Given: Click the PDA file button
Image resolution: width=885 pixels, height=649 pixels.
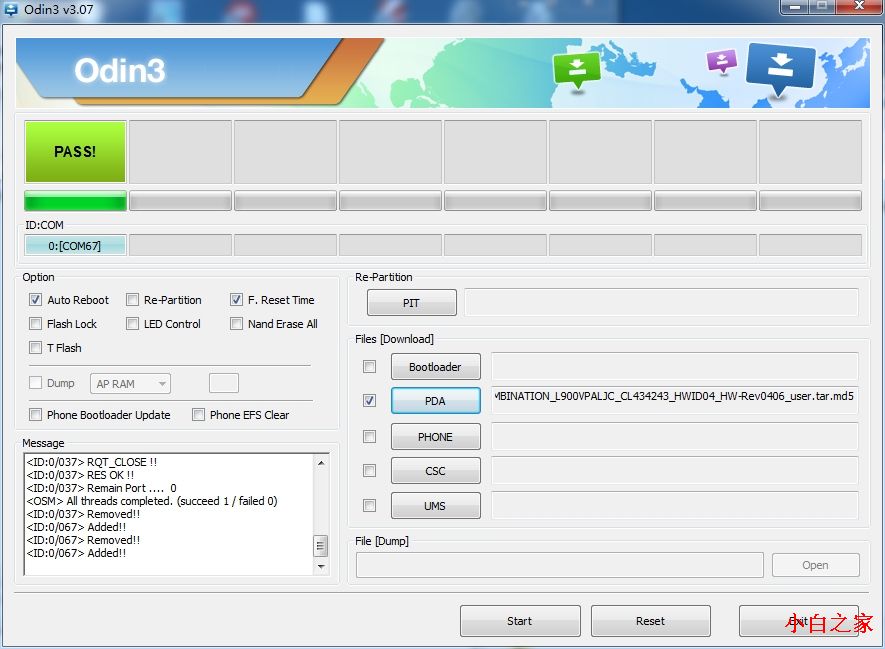Looking at the screenshot, I should coord(435,401).
